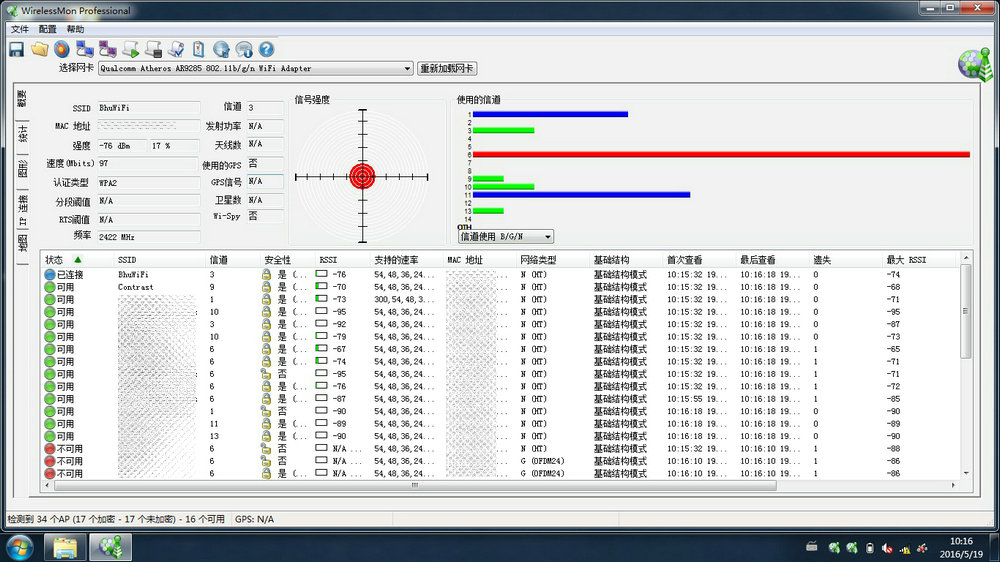The height and width of the screenshot is (562, 1000).
Task: Sort list by the 状态 column header
Action: [x=77, y=260]
